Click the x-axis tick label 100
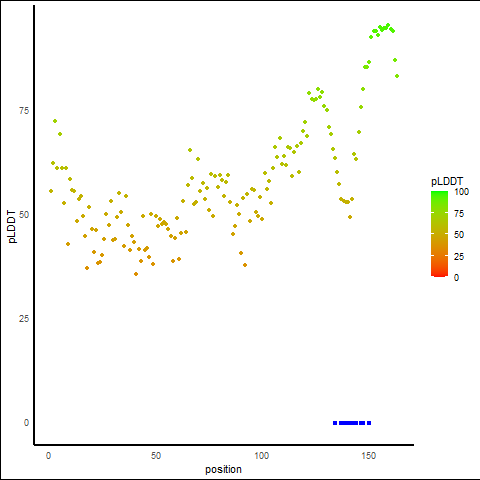 [x=262, y=455]
